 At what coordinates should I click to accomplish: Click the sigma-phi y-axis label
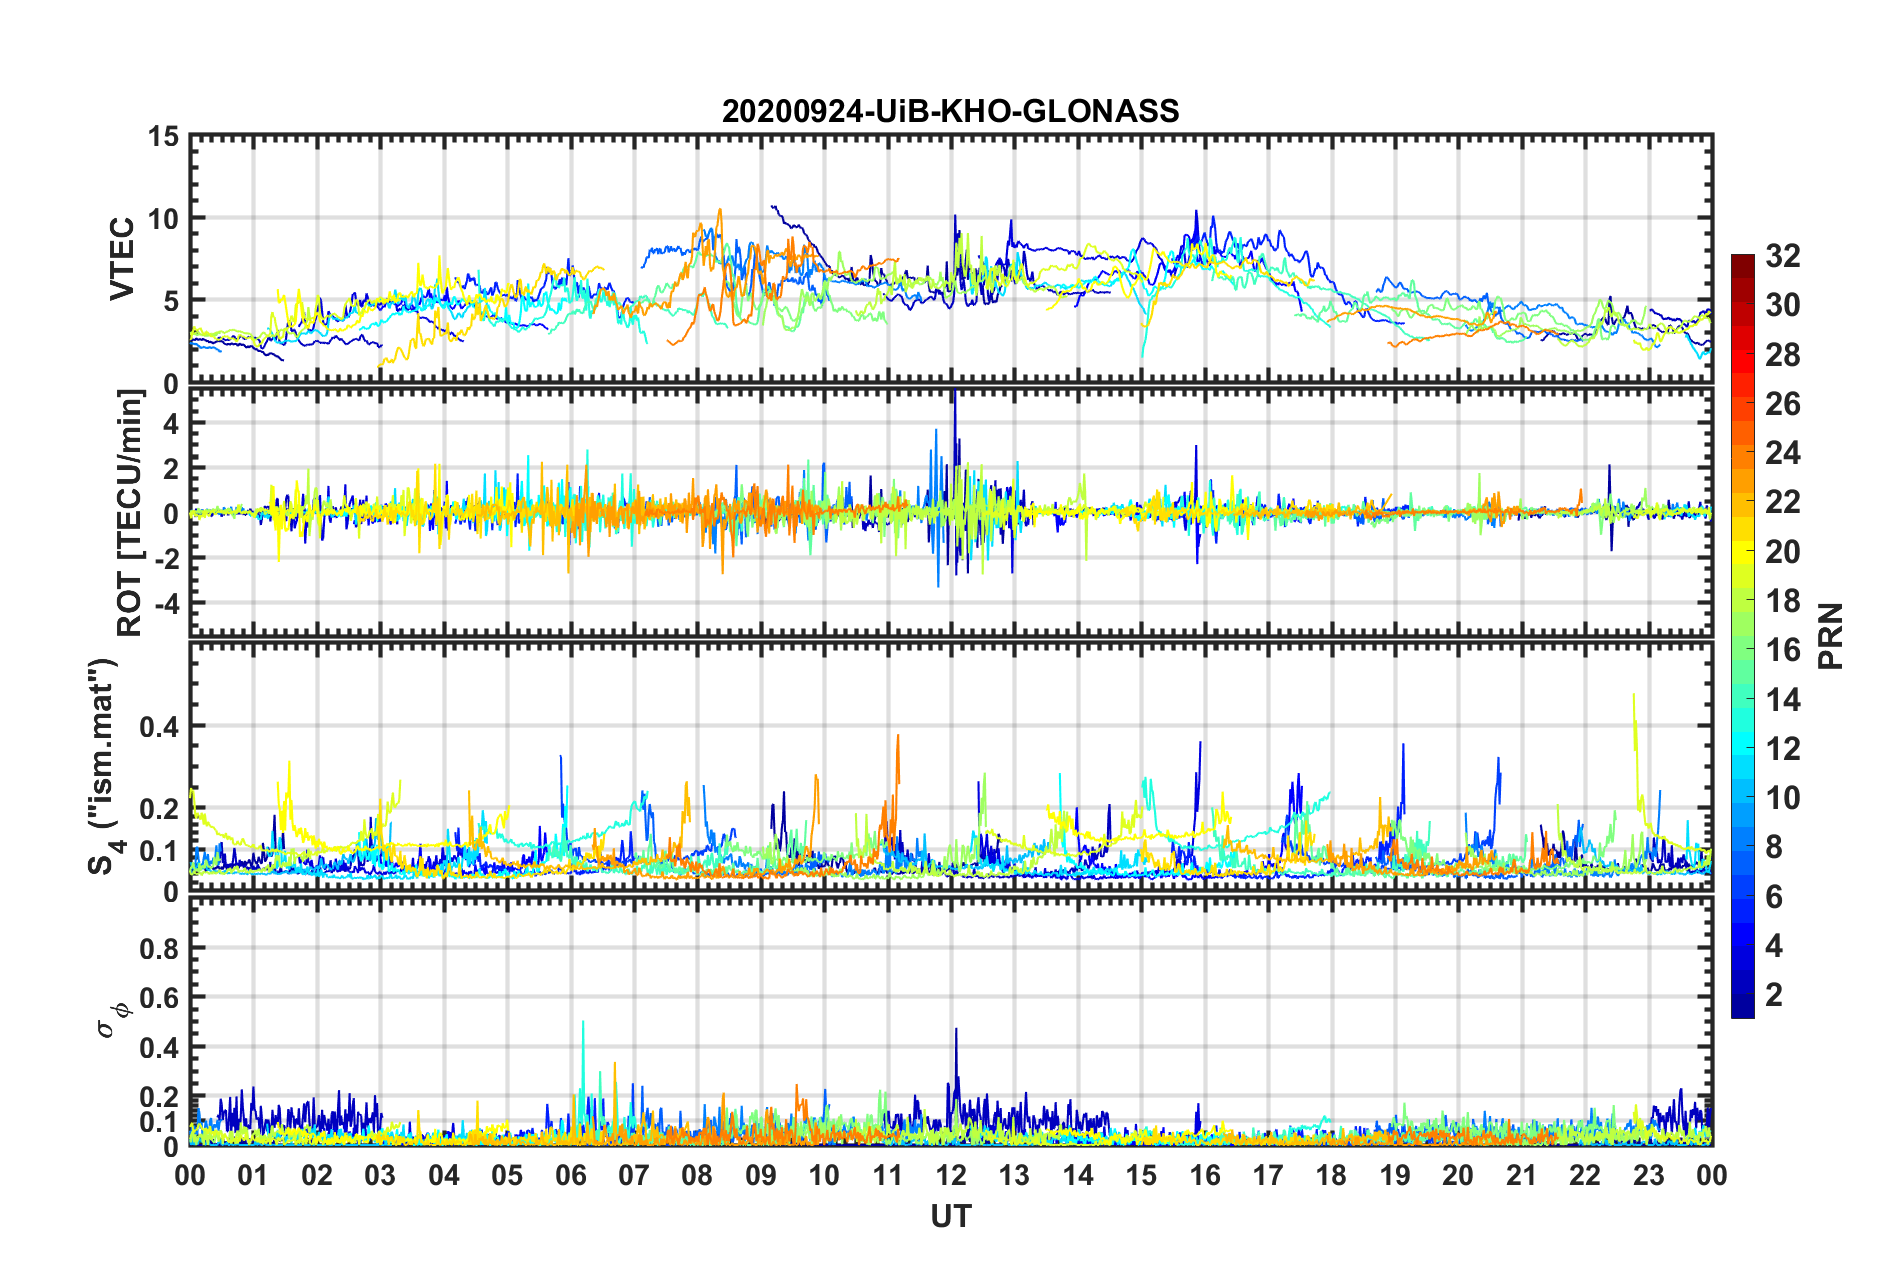click(112, 1019)
